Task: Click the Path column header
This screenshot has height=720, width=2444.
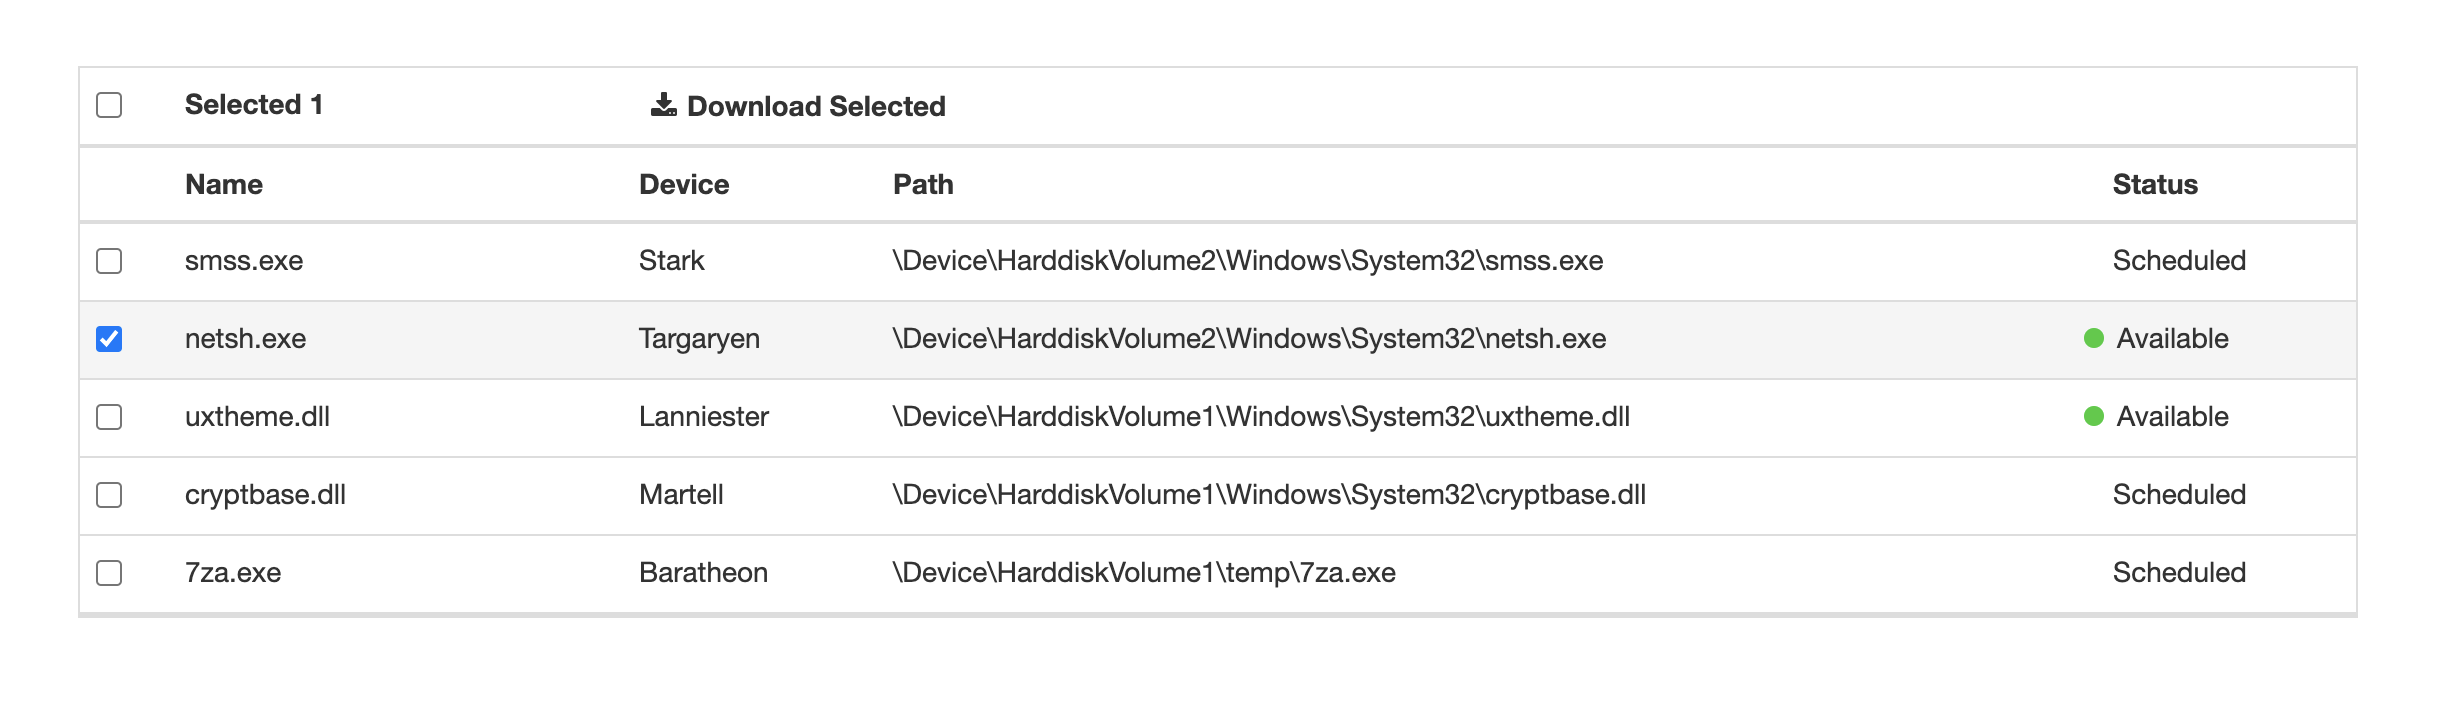Action: (x=922, y=184)
